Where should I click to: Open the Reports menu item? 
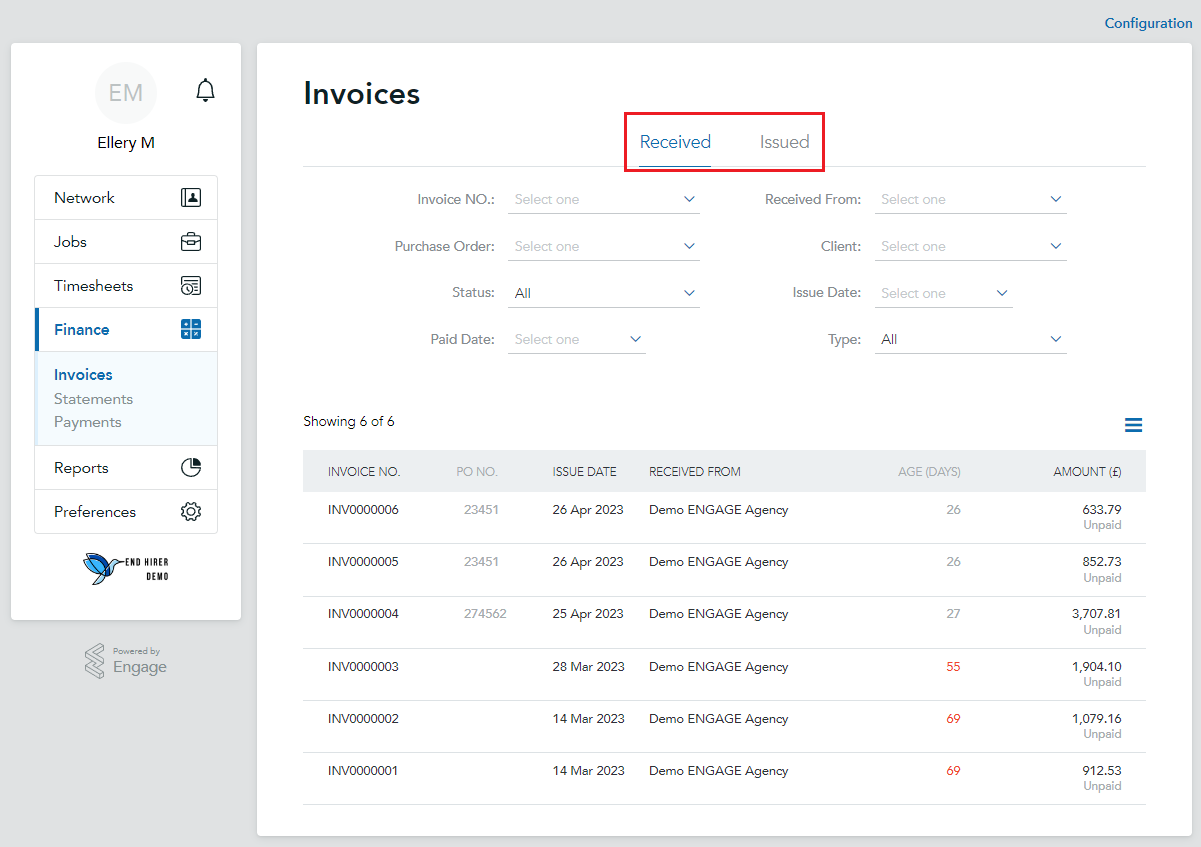pyautogui.click(x=126, y=468)
